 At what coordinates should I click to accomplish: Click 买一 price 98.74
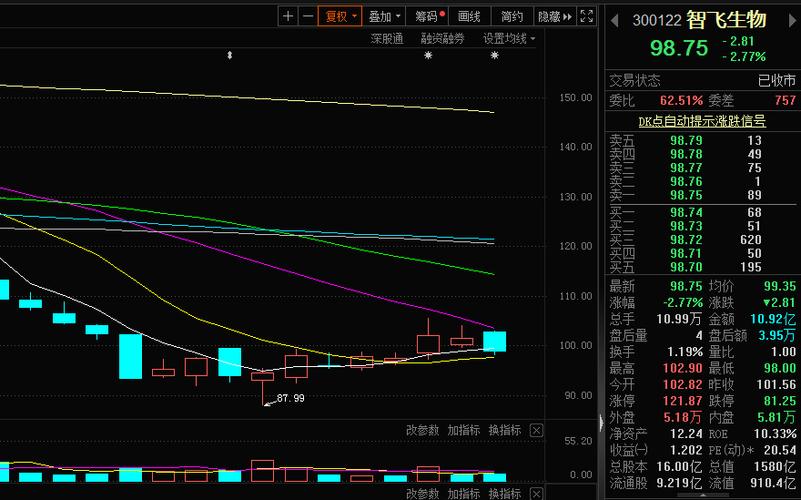(x=686, y=212)
